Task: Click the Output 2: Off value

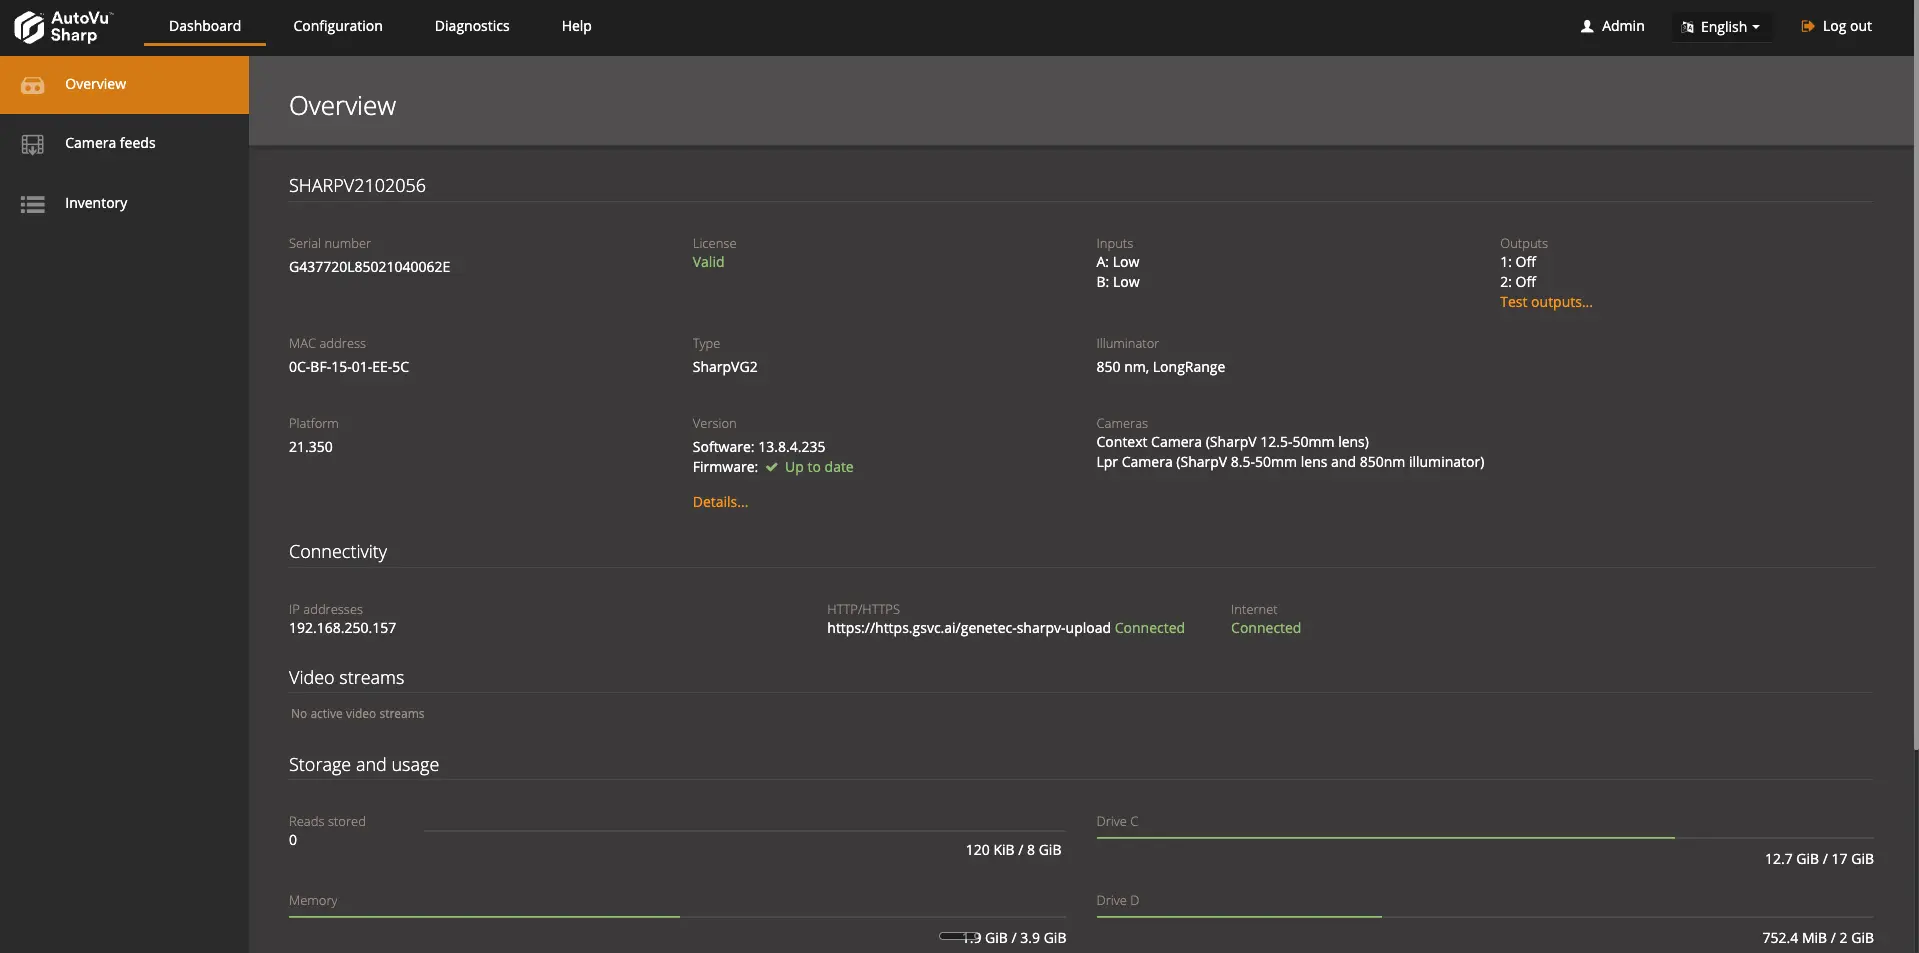Action: (1518, 282)
